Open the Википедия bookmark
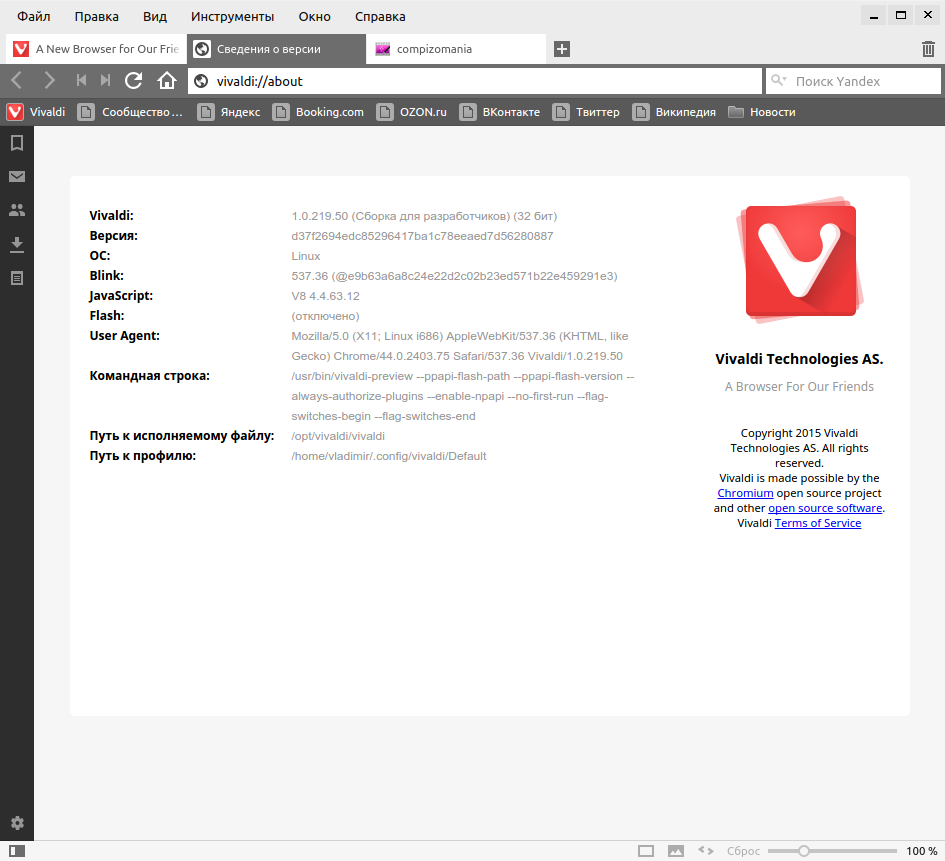Image resolution: width=945 pixels, height=861 pixels. coord(674,112)
